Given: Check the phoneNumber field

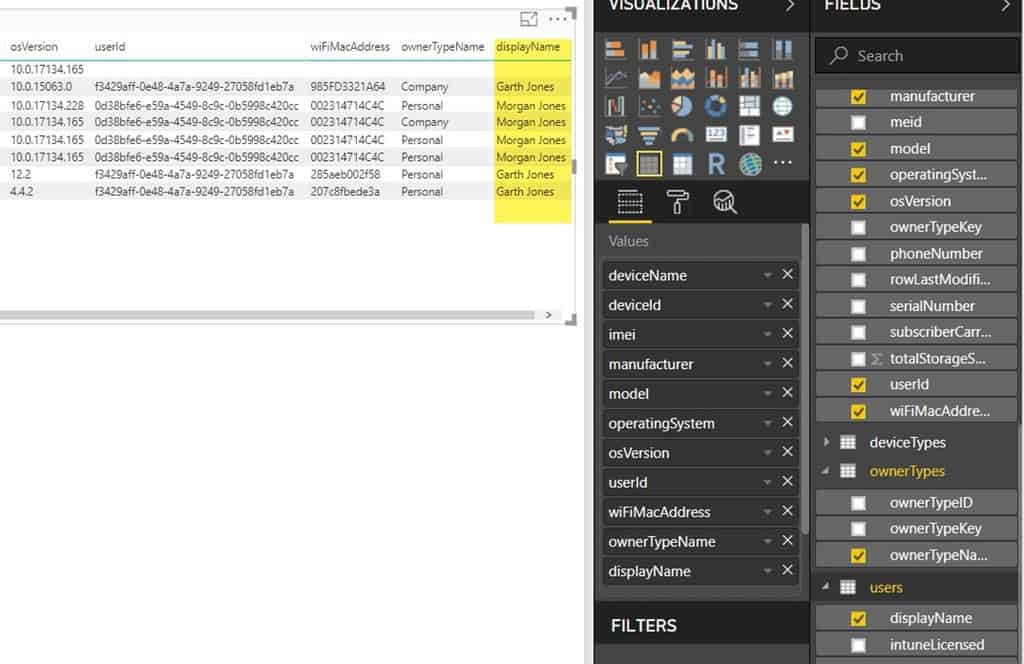Looking at the screenshot, I should click(x=858, y=254).
